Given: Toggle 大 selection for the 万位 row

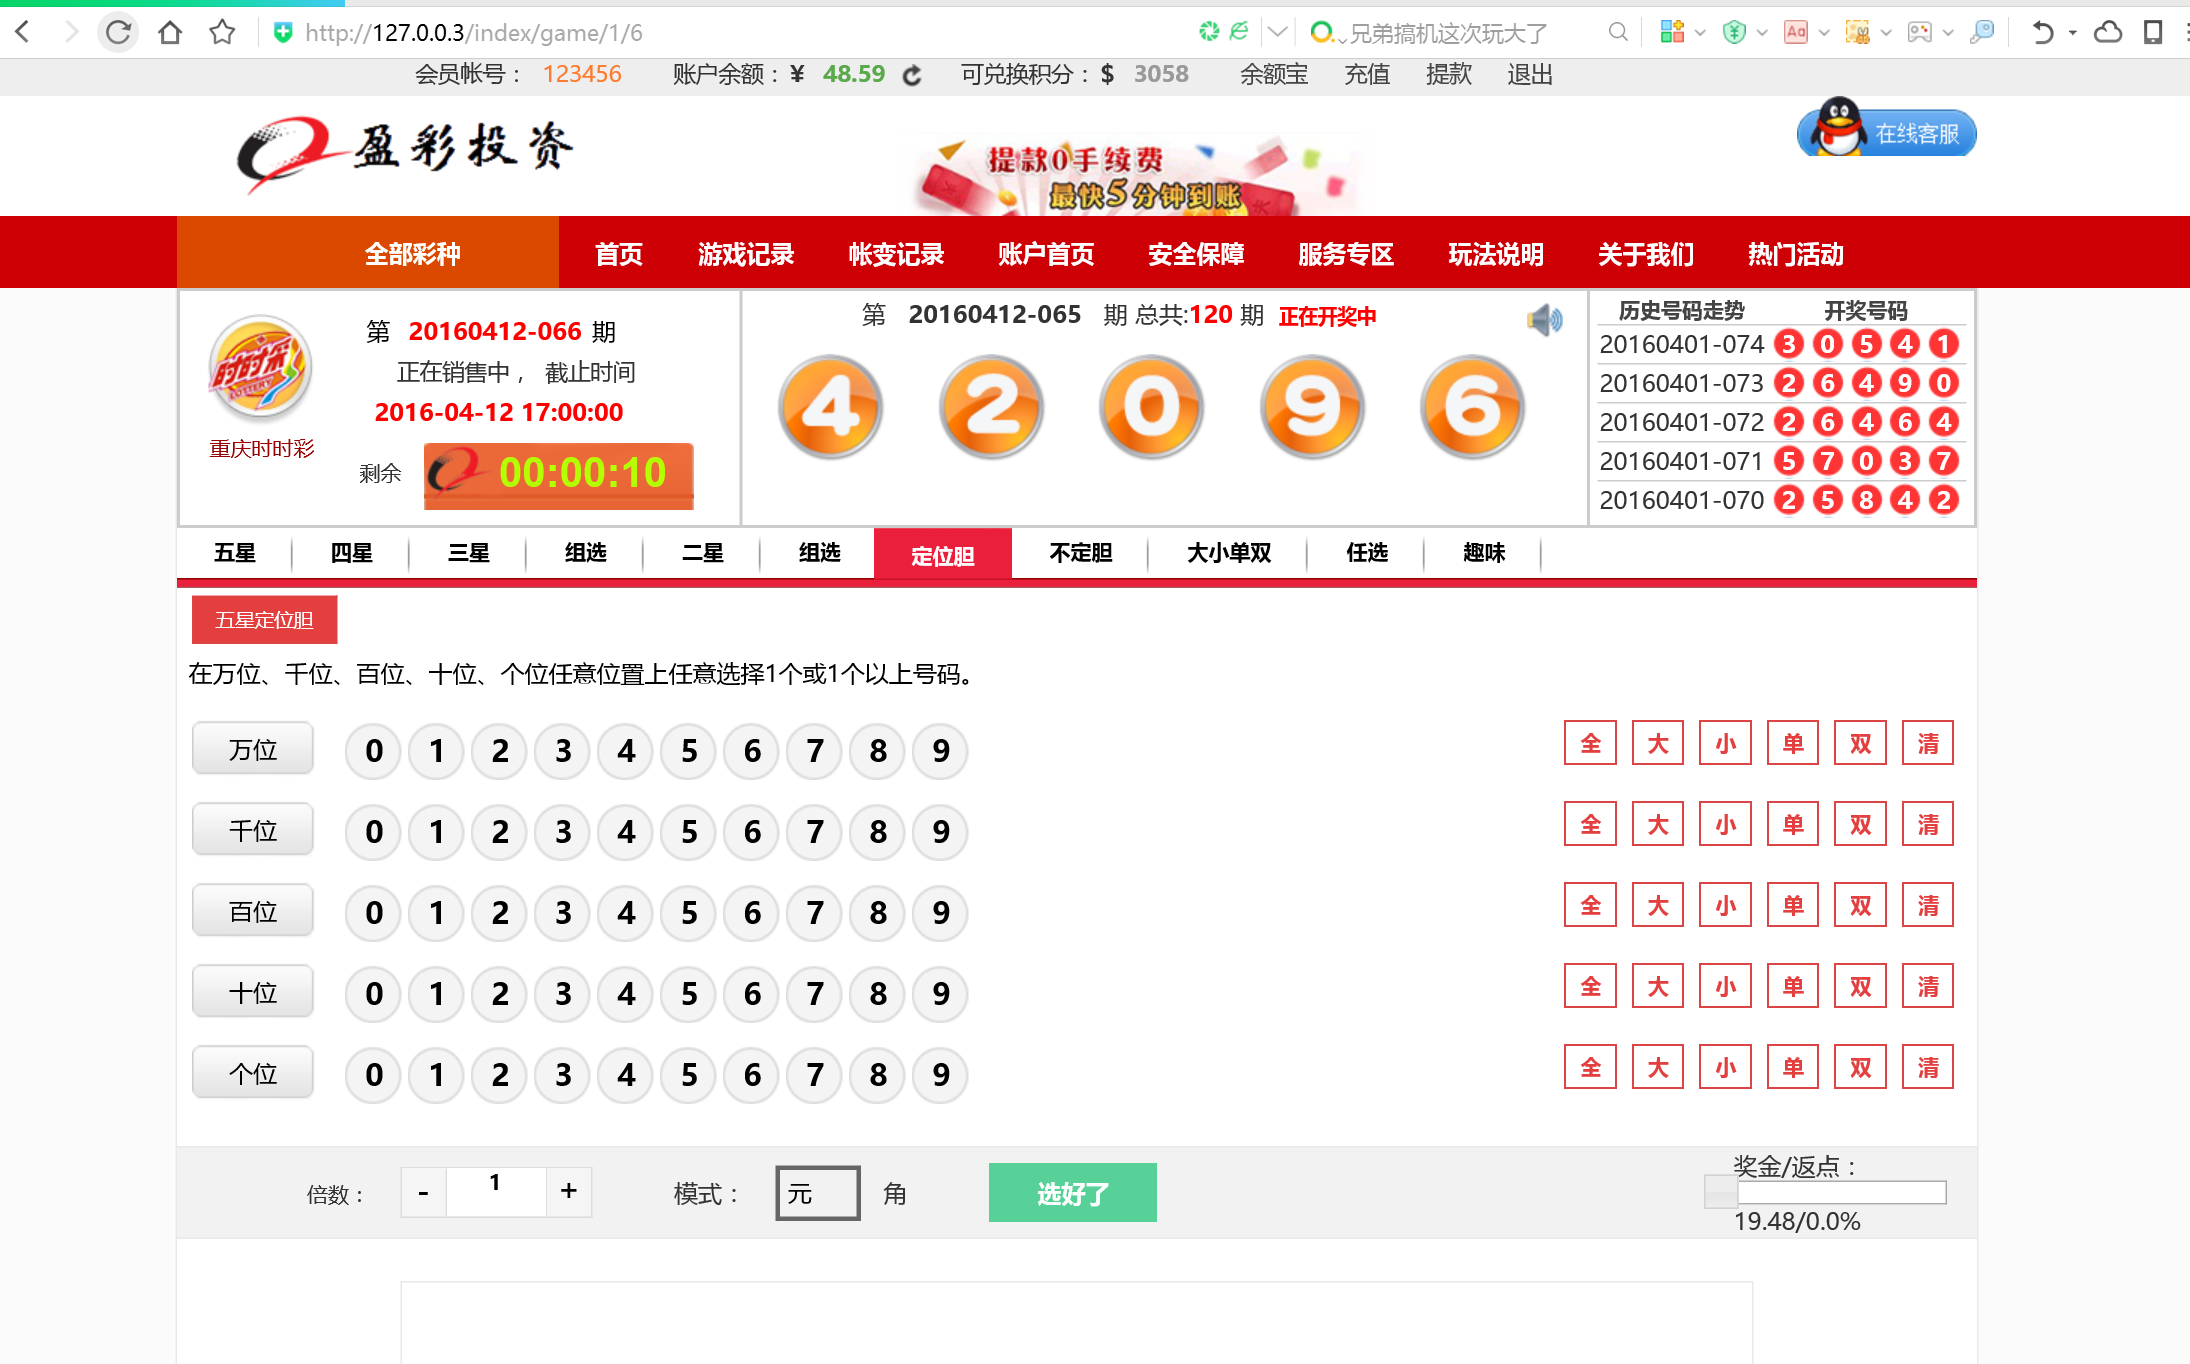Looking at the screenshot, I should coord(1657,742).
